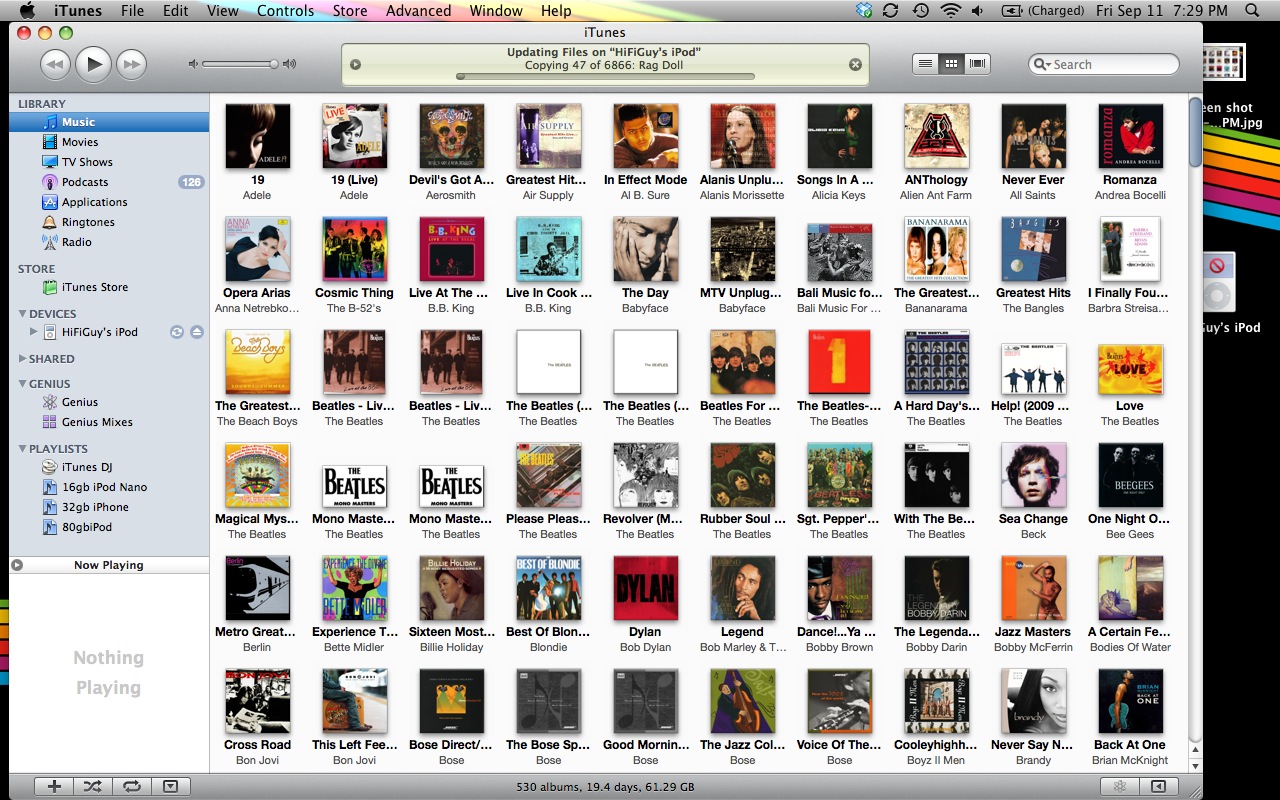1280x800 pixels.
Task: Click the Time Machine menu bar icon
Action: click(x=919, y=11)
